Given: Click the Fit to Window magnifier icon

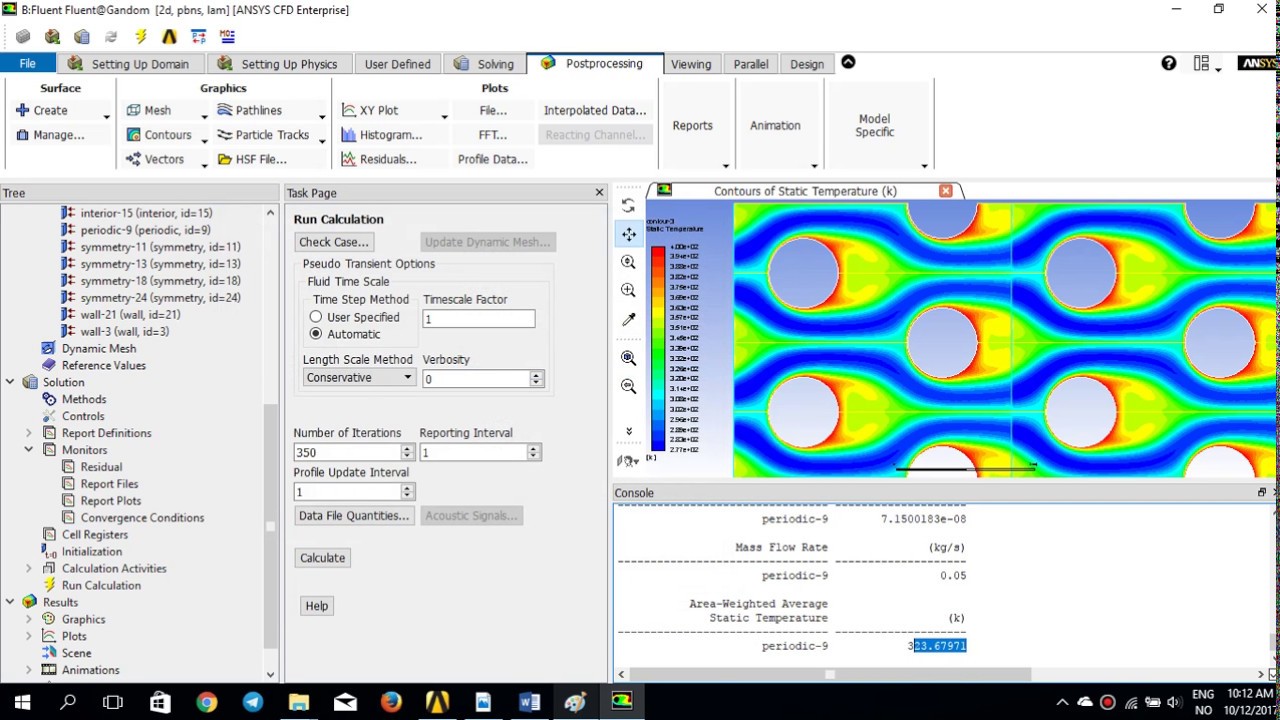Looking at the screenshot, I should pyautogui.click(x=628, y=358).
